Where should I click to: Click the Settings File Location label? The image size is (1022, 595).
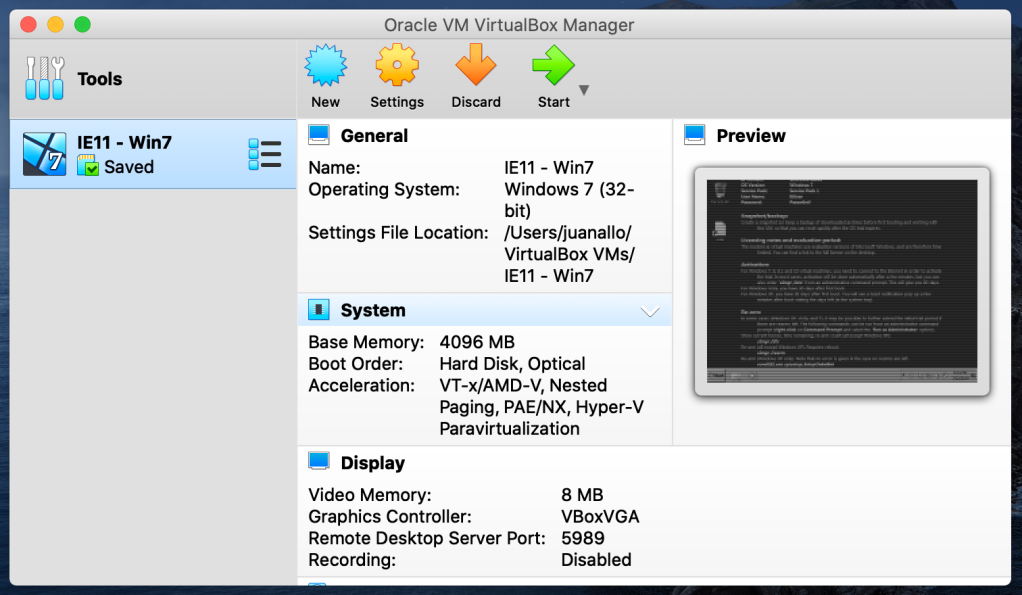click(x=398, y=233)
